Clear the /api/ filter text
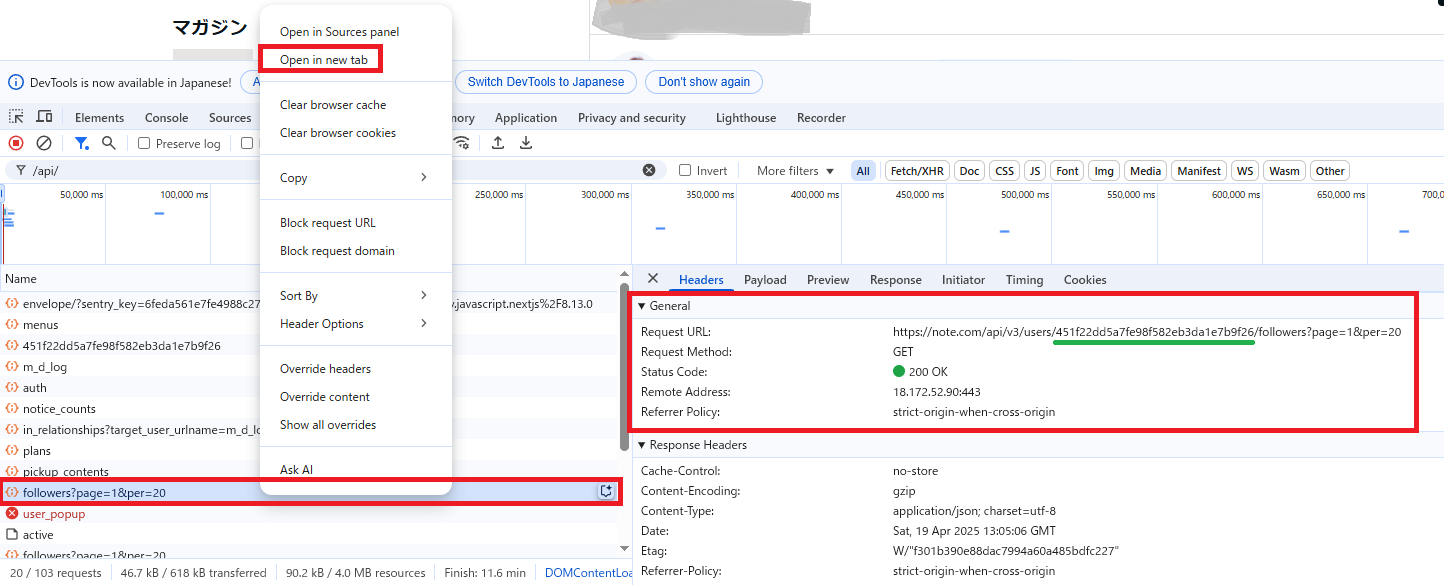Screen dimensions: 1444x585 click(x=649, y=170)
